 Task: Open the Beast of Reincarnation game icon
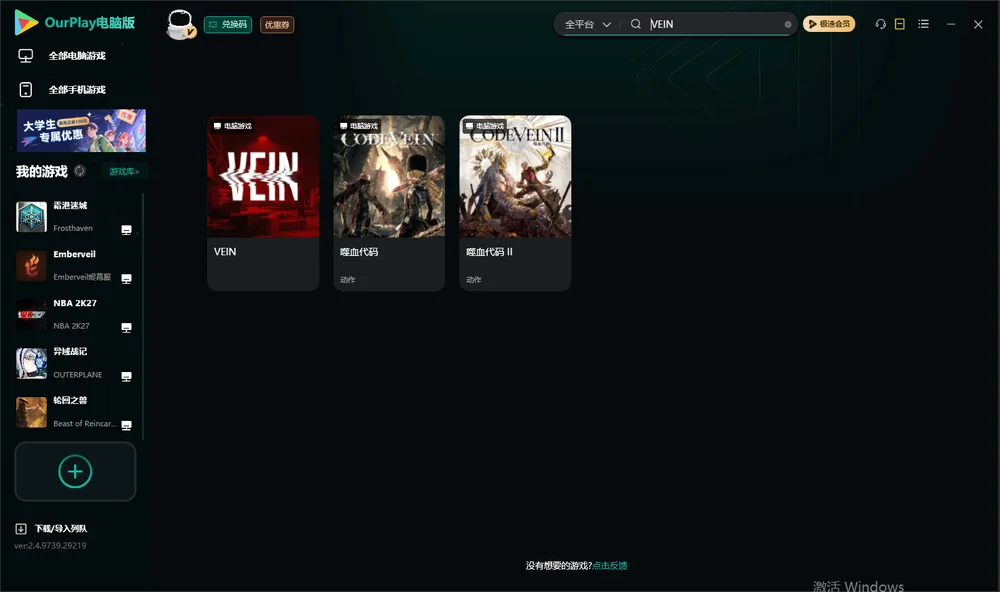coord(31,412)
